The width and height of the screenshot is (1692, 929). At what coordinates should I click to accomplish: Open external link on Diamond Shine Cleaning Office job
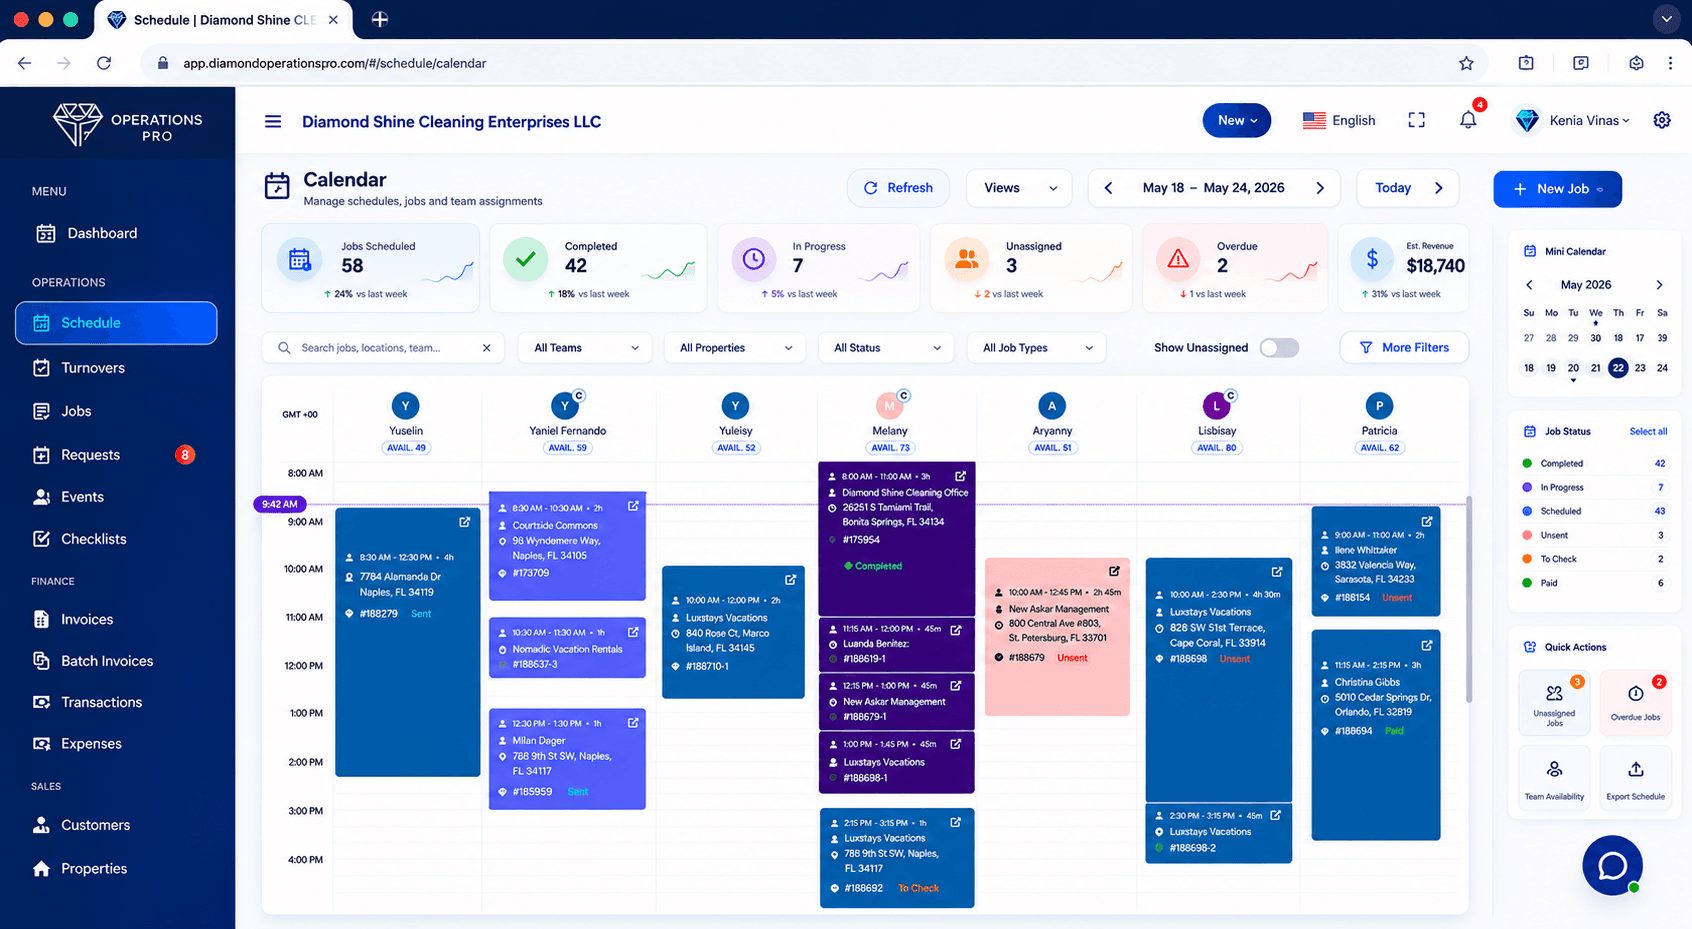click(960, 476)
